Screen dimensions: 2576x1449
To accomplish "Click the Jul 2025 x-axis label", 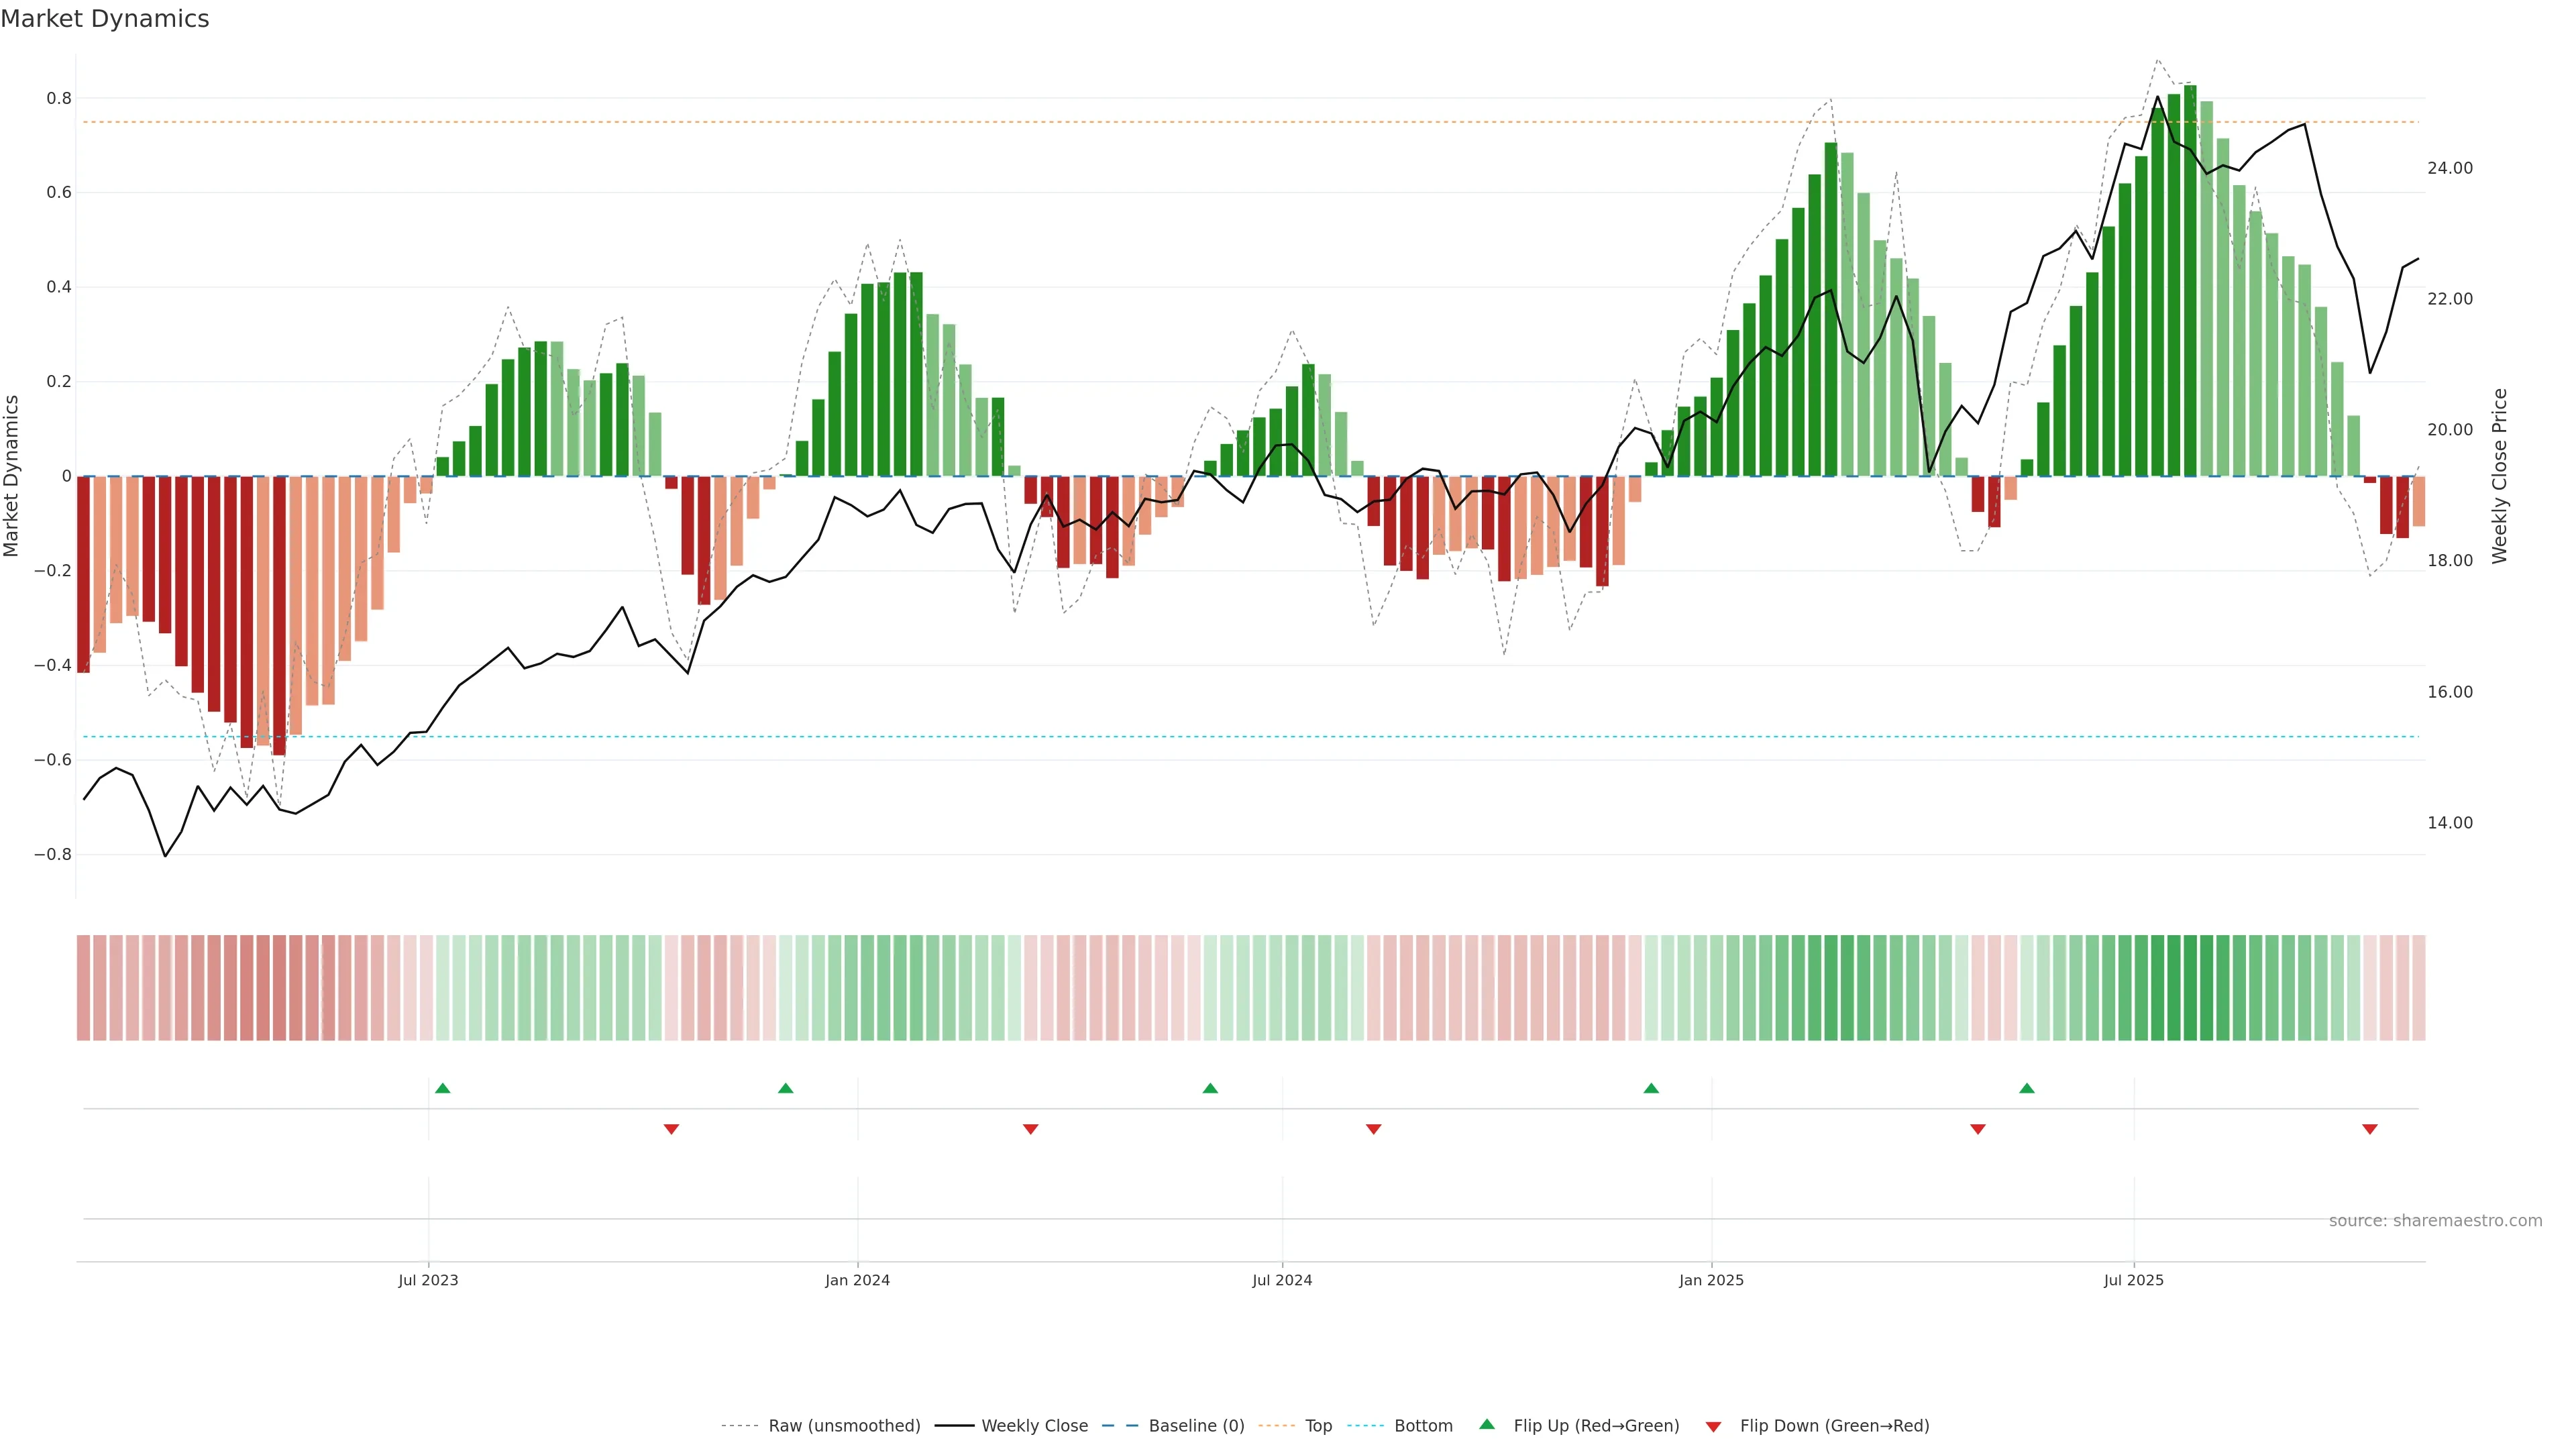I will tap(2133, 1280).
